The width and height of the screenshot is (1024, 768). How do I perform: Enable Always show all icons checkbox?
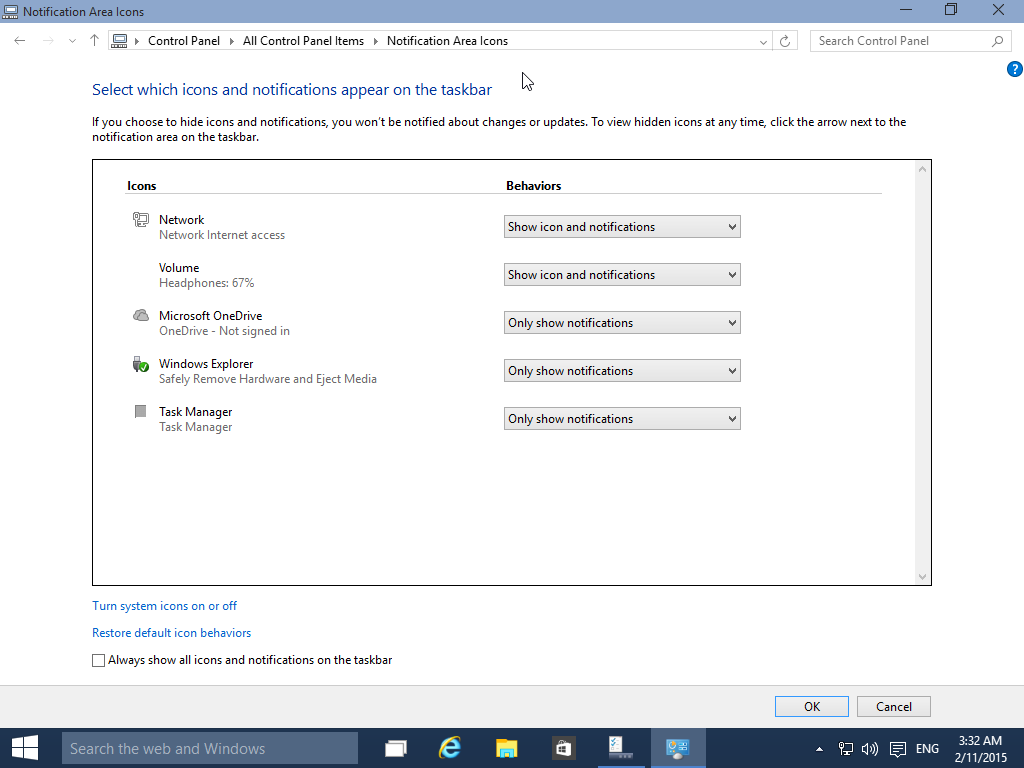[99, 660]
